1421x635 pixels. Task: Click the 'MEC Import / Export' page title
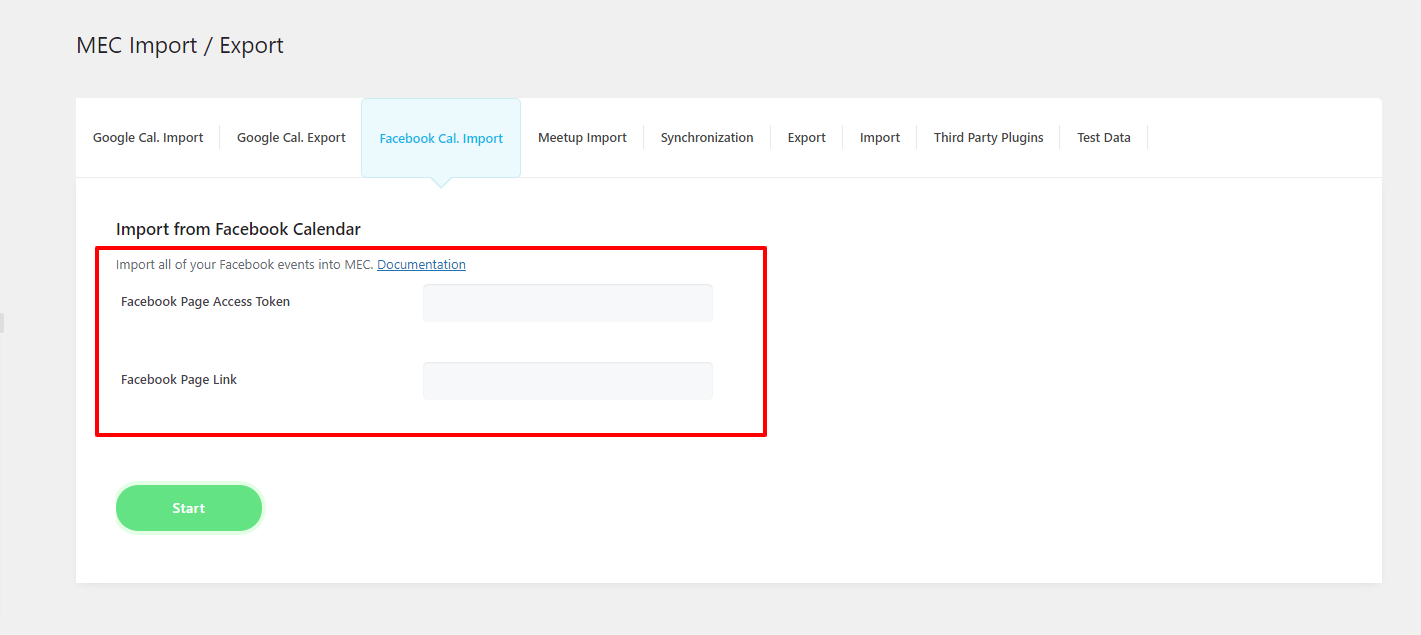click(180, 46)
